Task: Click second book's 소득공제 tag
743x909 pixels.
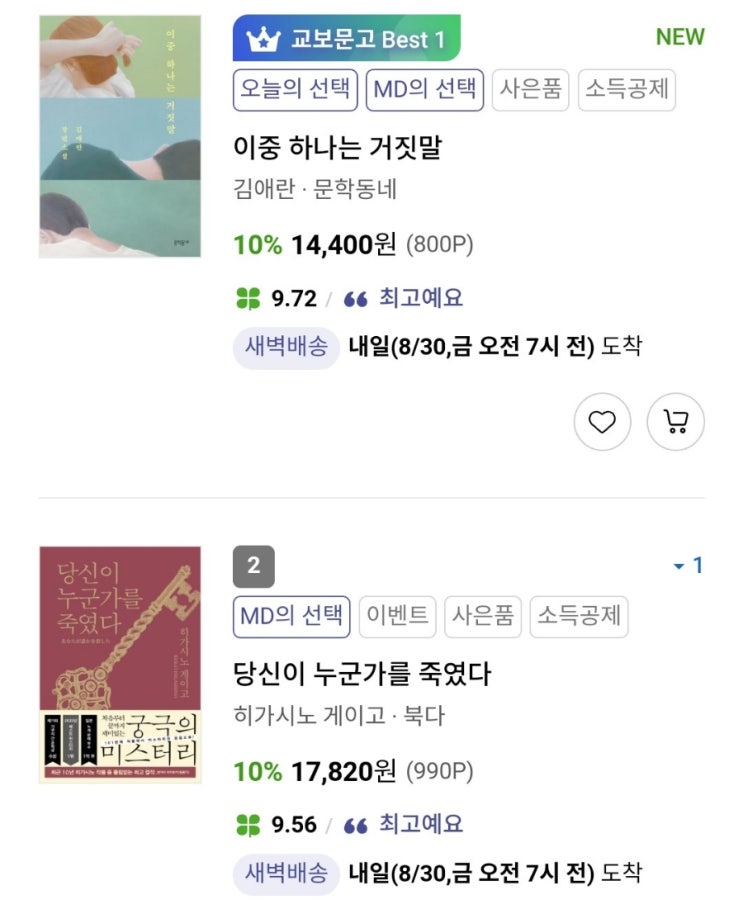Action: 579,616
